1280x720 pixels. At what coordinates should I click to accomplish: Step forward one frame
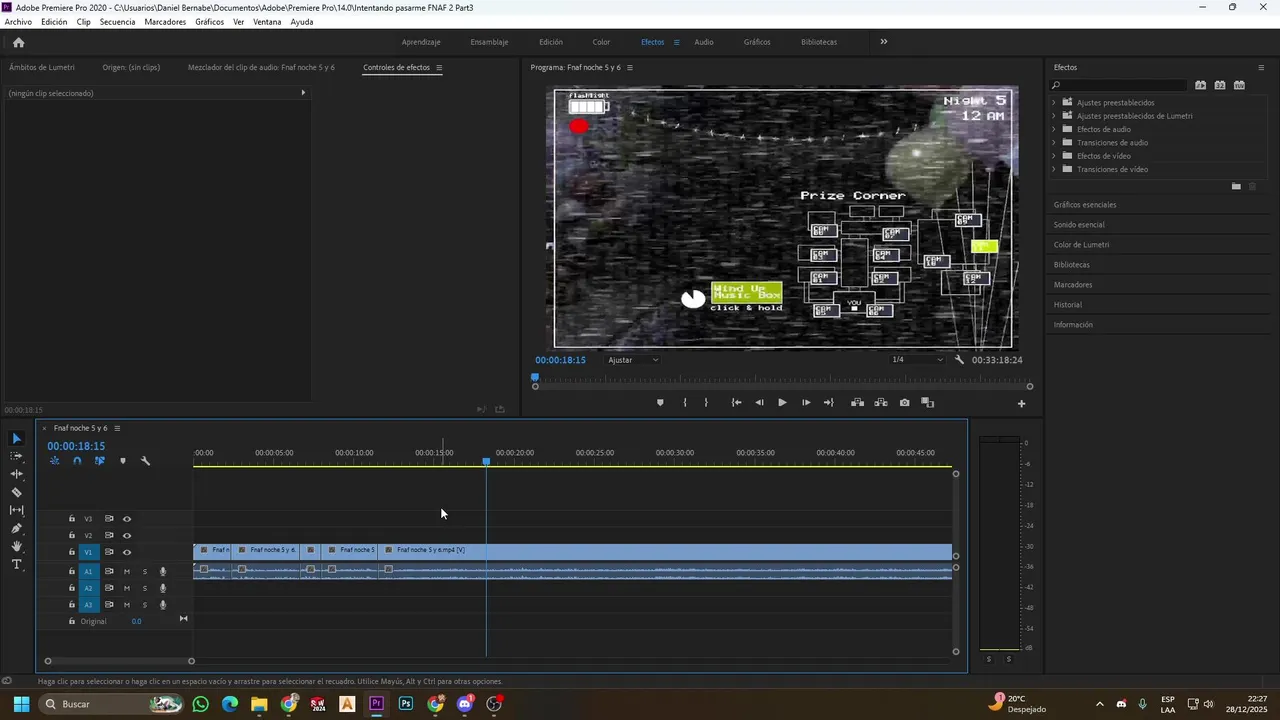point(806,403)
